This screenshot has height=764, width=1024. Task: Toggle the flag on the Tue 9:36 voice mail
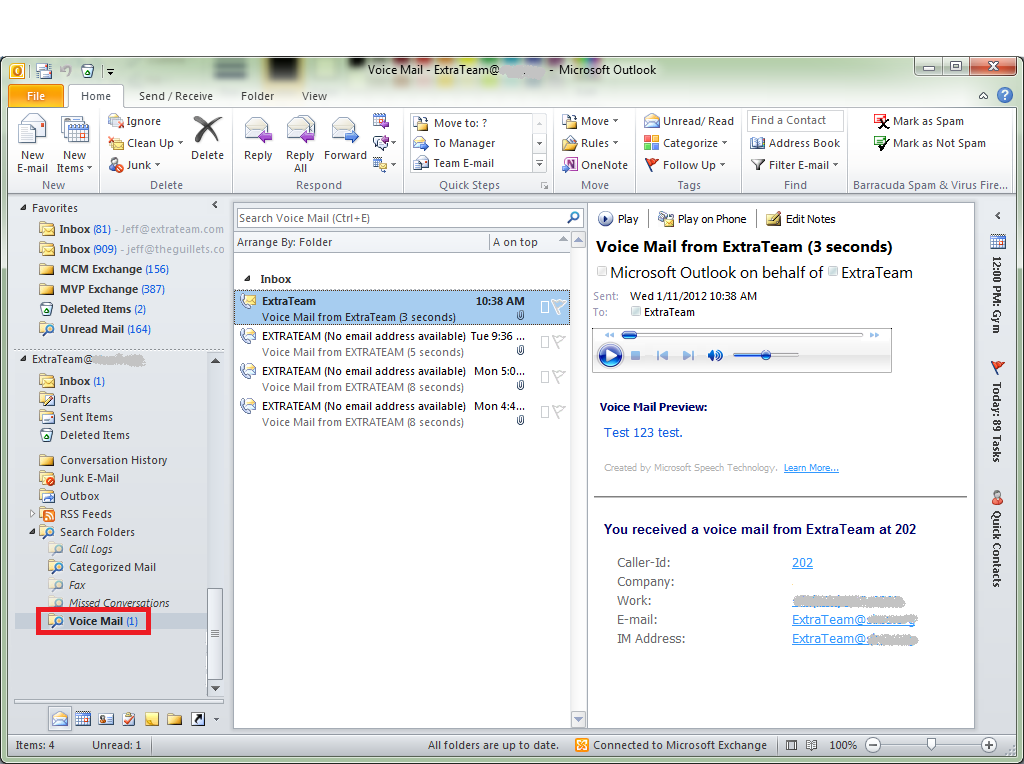558,342
